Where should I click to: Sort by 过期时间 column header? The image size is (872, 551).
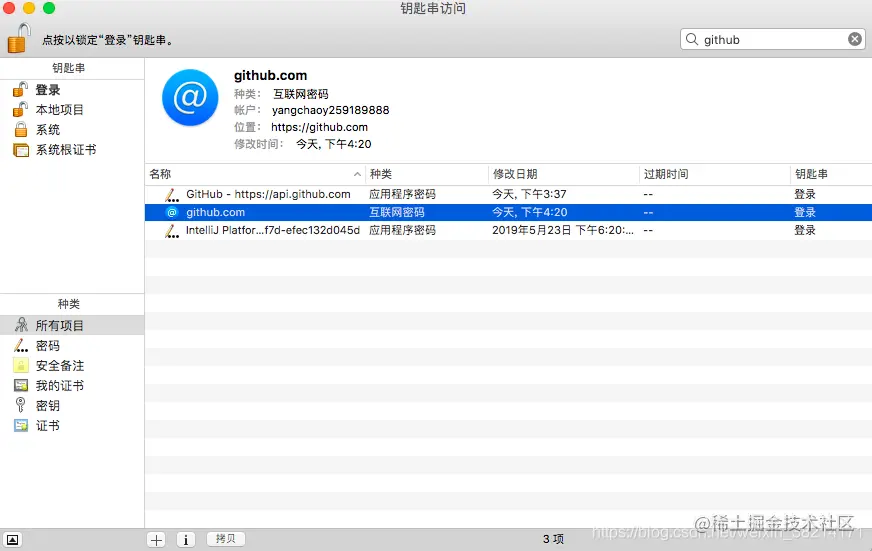[x=715, y=174]
